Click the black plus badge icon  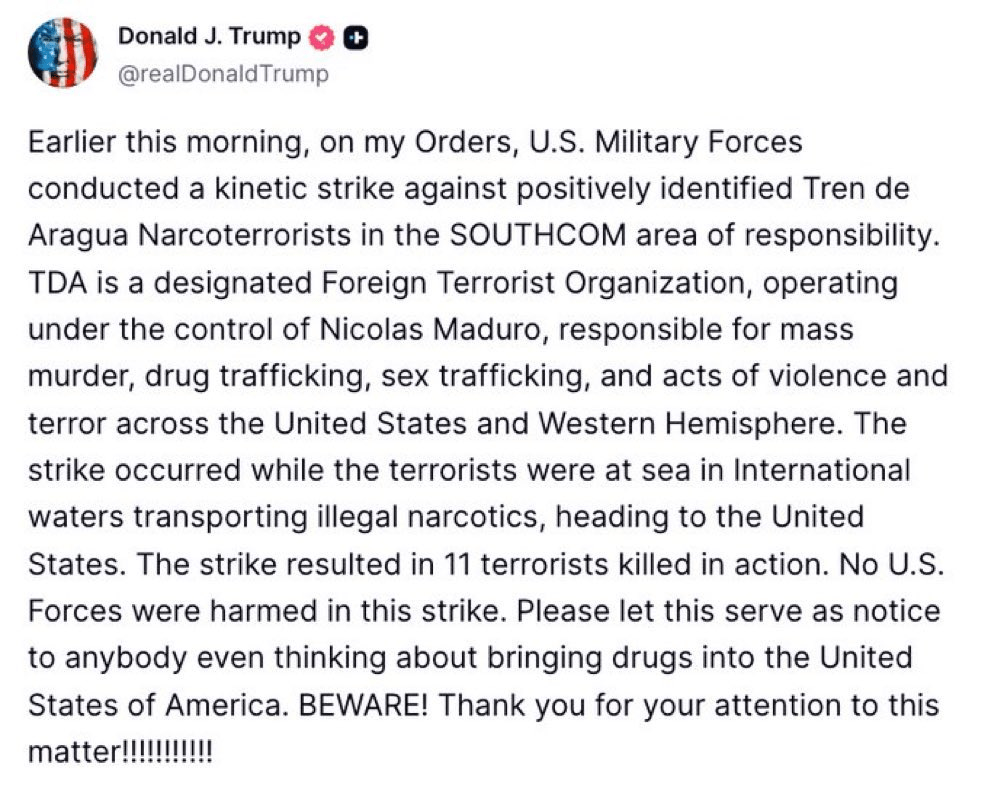[x=355, y=38]
